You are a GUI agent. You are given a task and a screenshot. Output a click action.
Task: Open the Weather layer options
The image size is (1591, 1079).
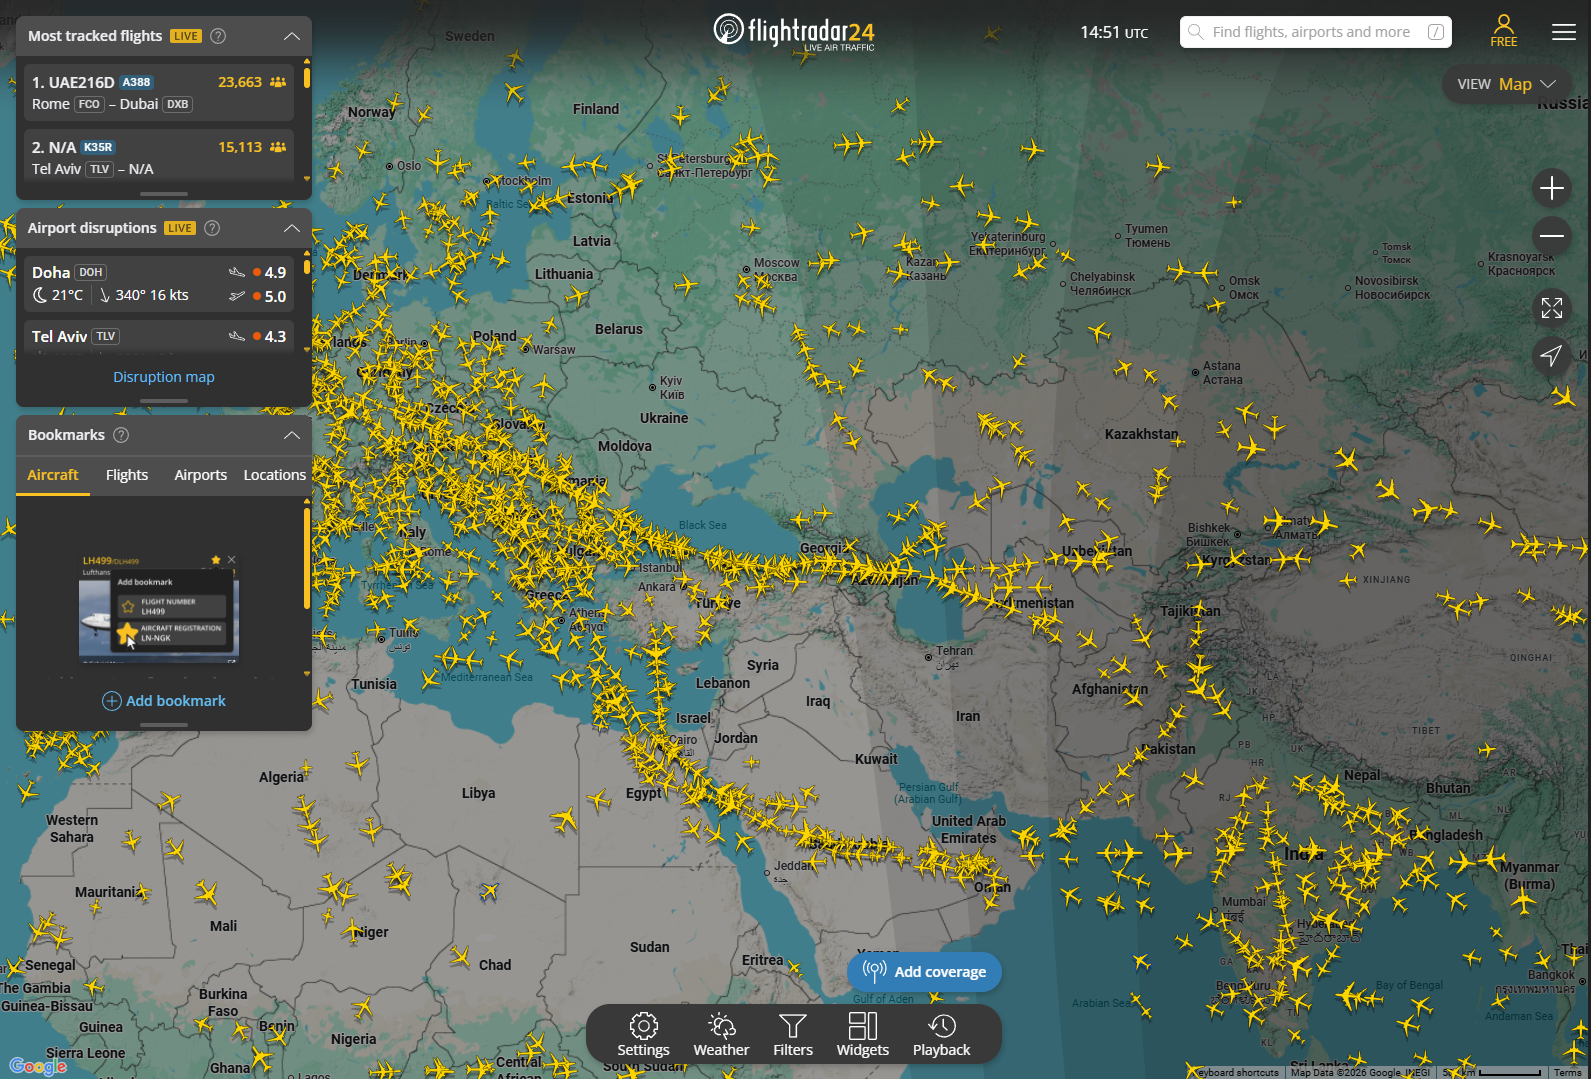(x=721, y=1035)
